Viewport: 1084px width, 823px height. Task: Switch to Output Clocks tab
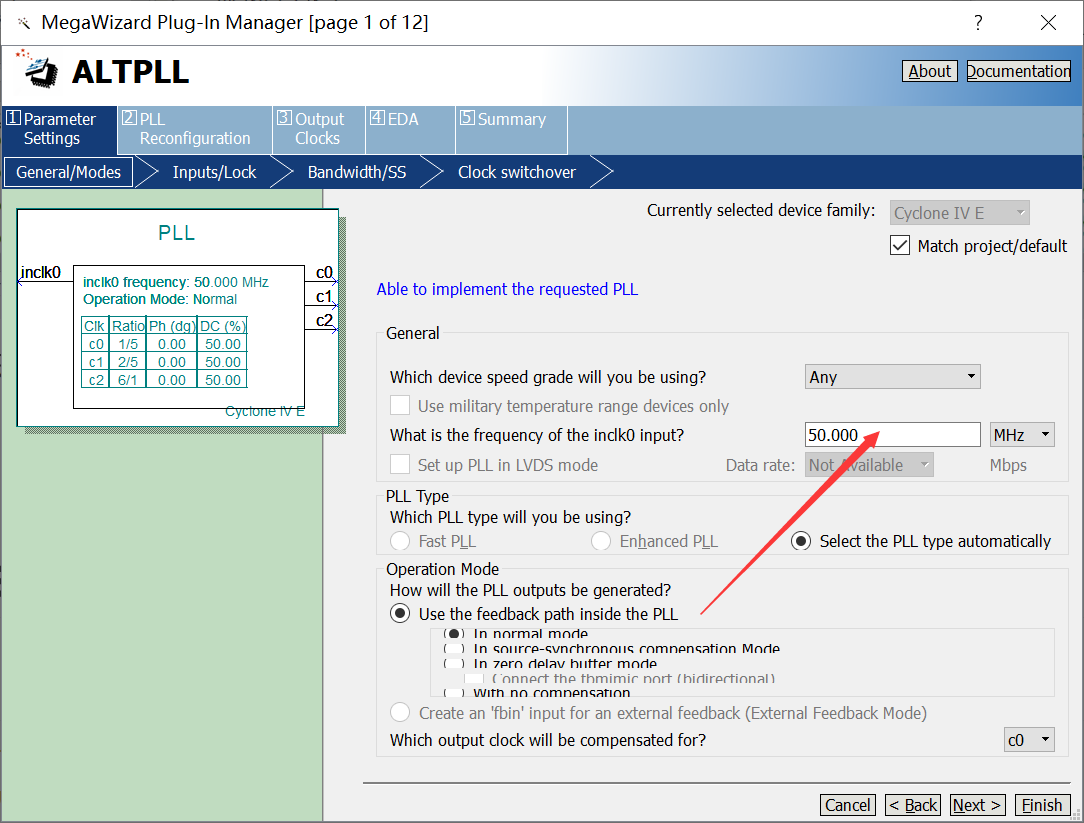[319, 129]
